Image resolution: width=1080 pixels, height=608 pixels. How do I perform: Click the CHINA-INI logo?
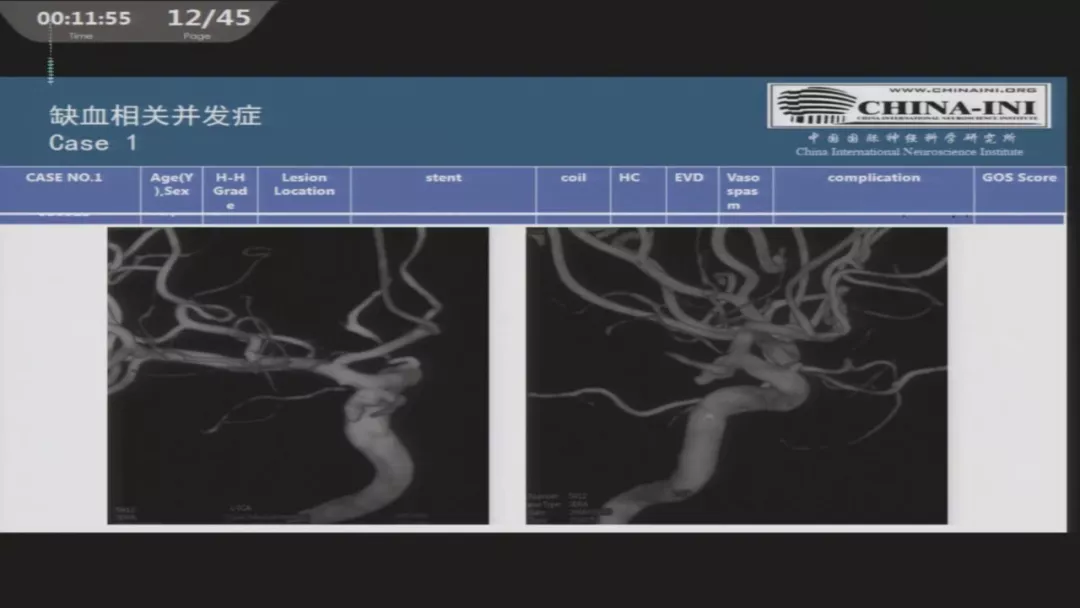pos(908,105)
